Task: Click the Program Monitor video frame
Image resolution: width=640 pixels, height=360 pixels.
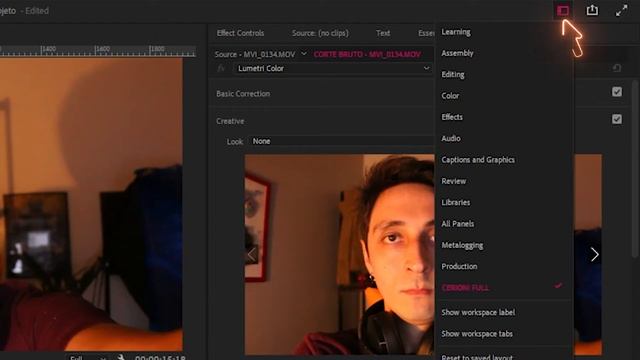Action: coord(91,204)
